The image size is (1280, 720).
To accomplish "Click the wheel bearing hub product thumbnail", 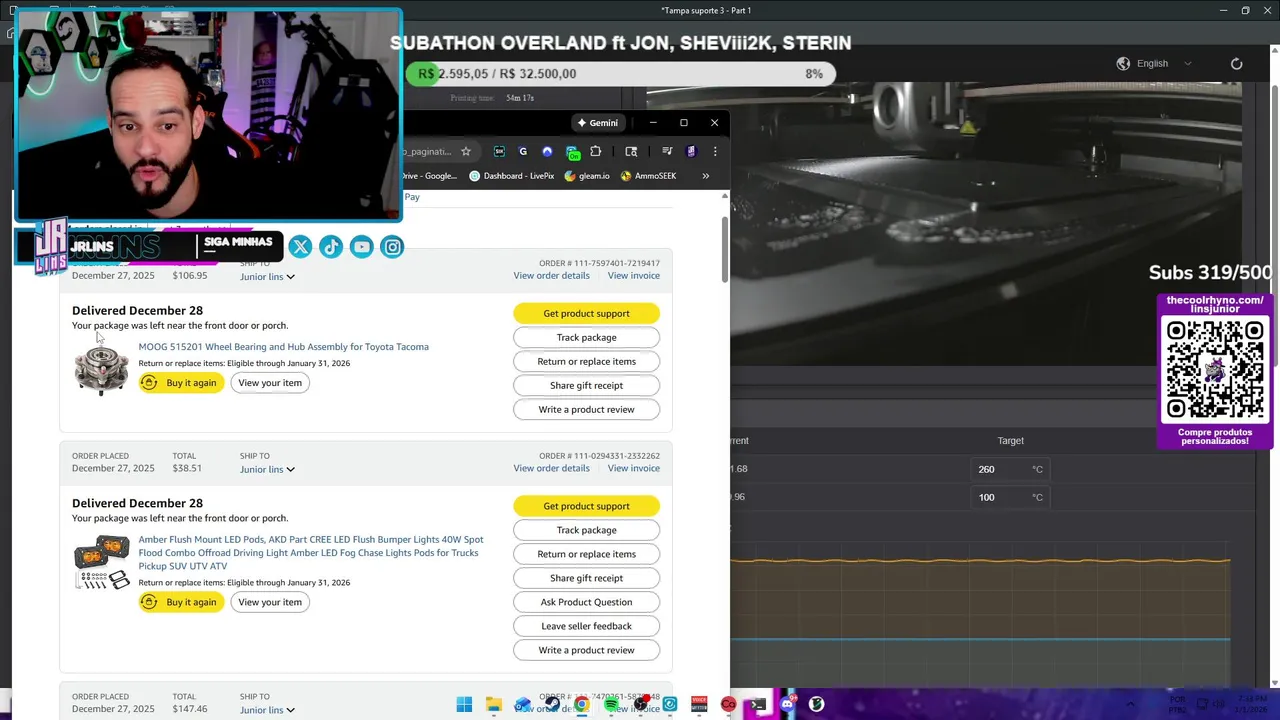I will point(101,370).
